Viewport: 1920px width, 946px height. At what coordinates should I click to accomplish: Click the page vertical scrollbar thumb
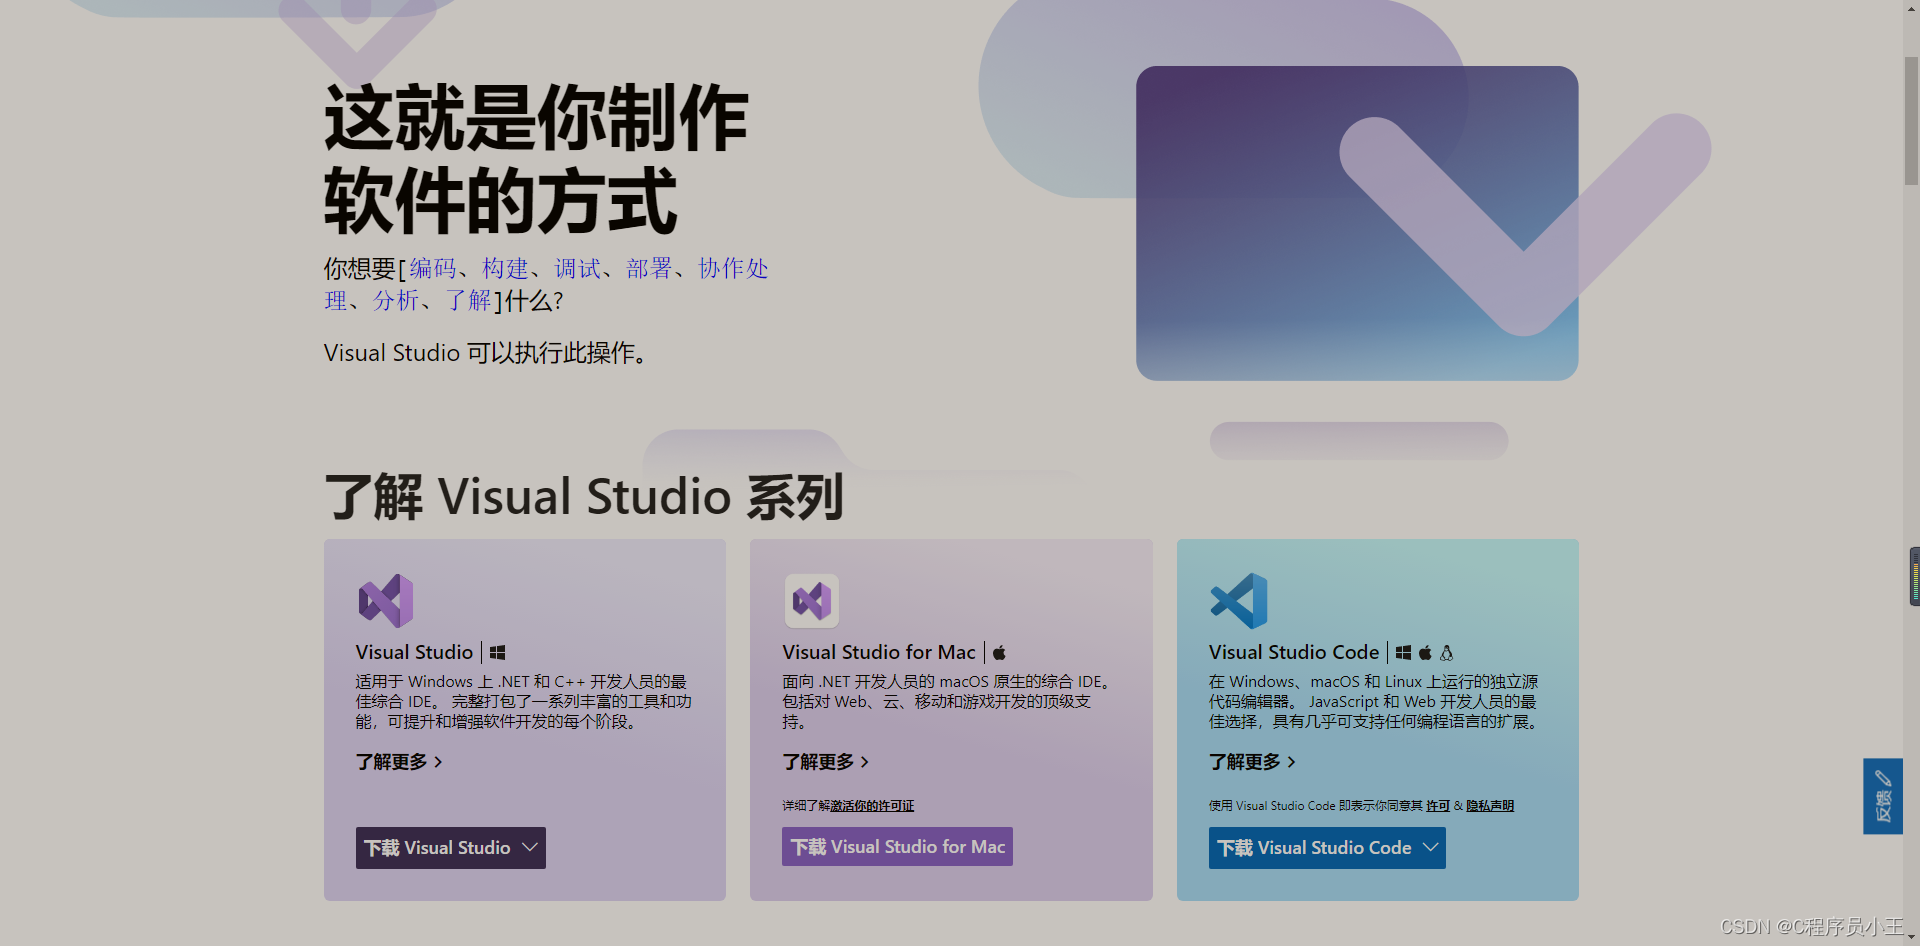click(1911, 120)
